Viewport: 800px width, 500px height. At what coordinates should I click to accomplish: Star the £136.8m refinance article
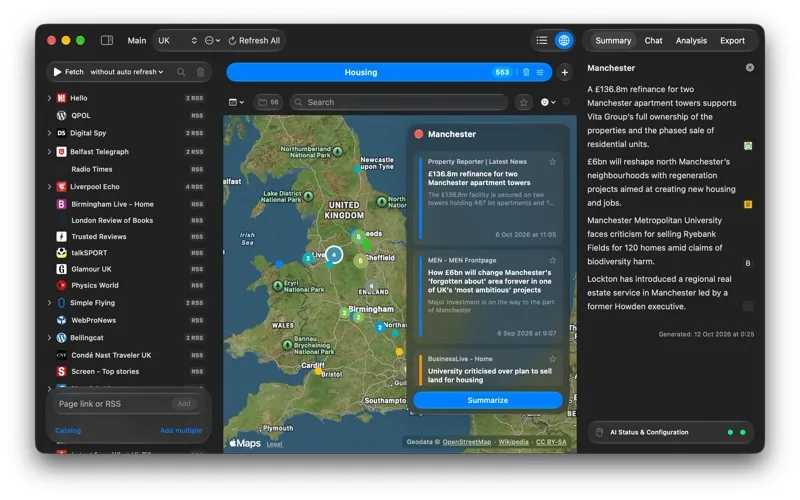pyautogui.click(x=552, y=162)
